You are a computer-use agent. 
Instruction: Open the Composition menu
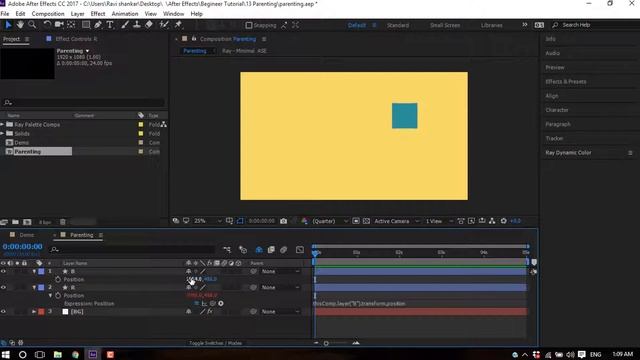pyautogui.click(x=48, y=14)
